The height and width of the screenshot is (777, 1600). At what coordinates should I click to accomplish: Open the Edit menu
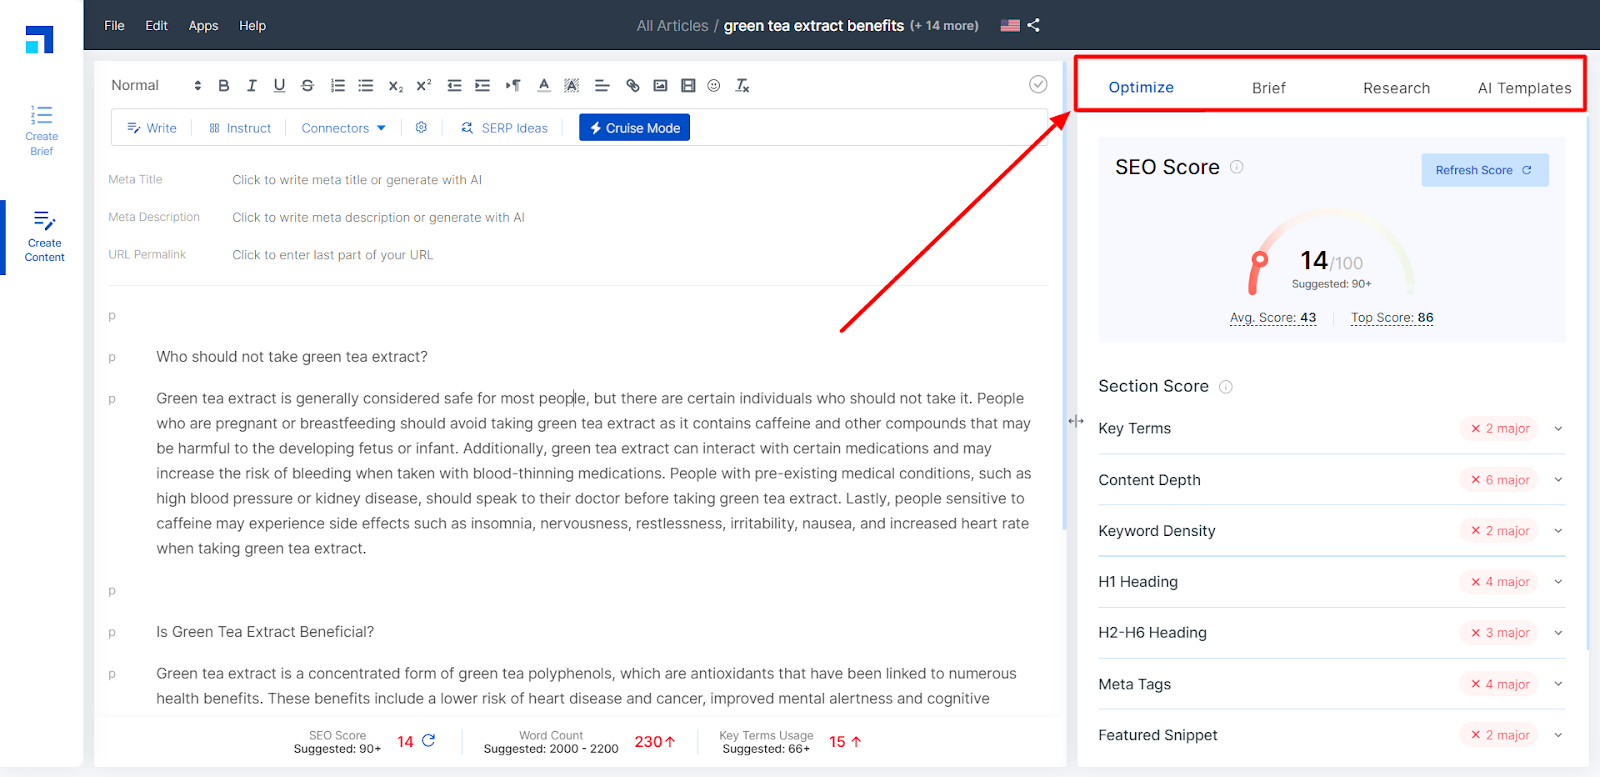click(x=156, y=26)
